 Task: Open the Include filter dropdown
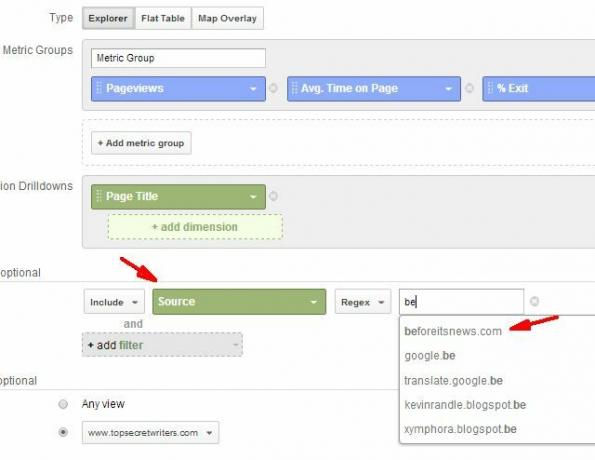114,302
